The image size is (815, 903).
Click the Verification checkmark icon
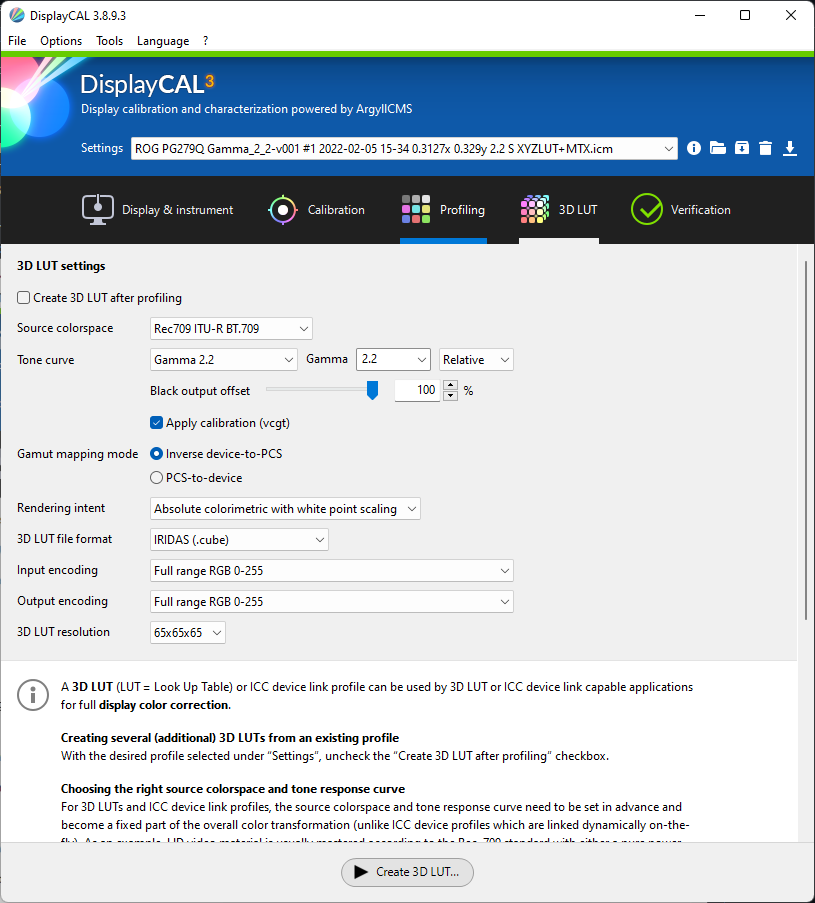click(x=646, y=209)
